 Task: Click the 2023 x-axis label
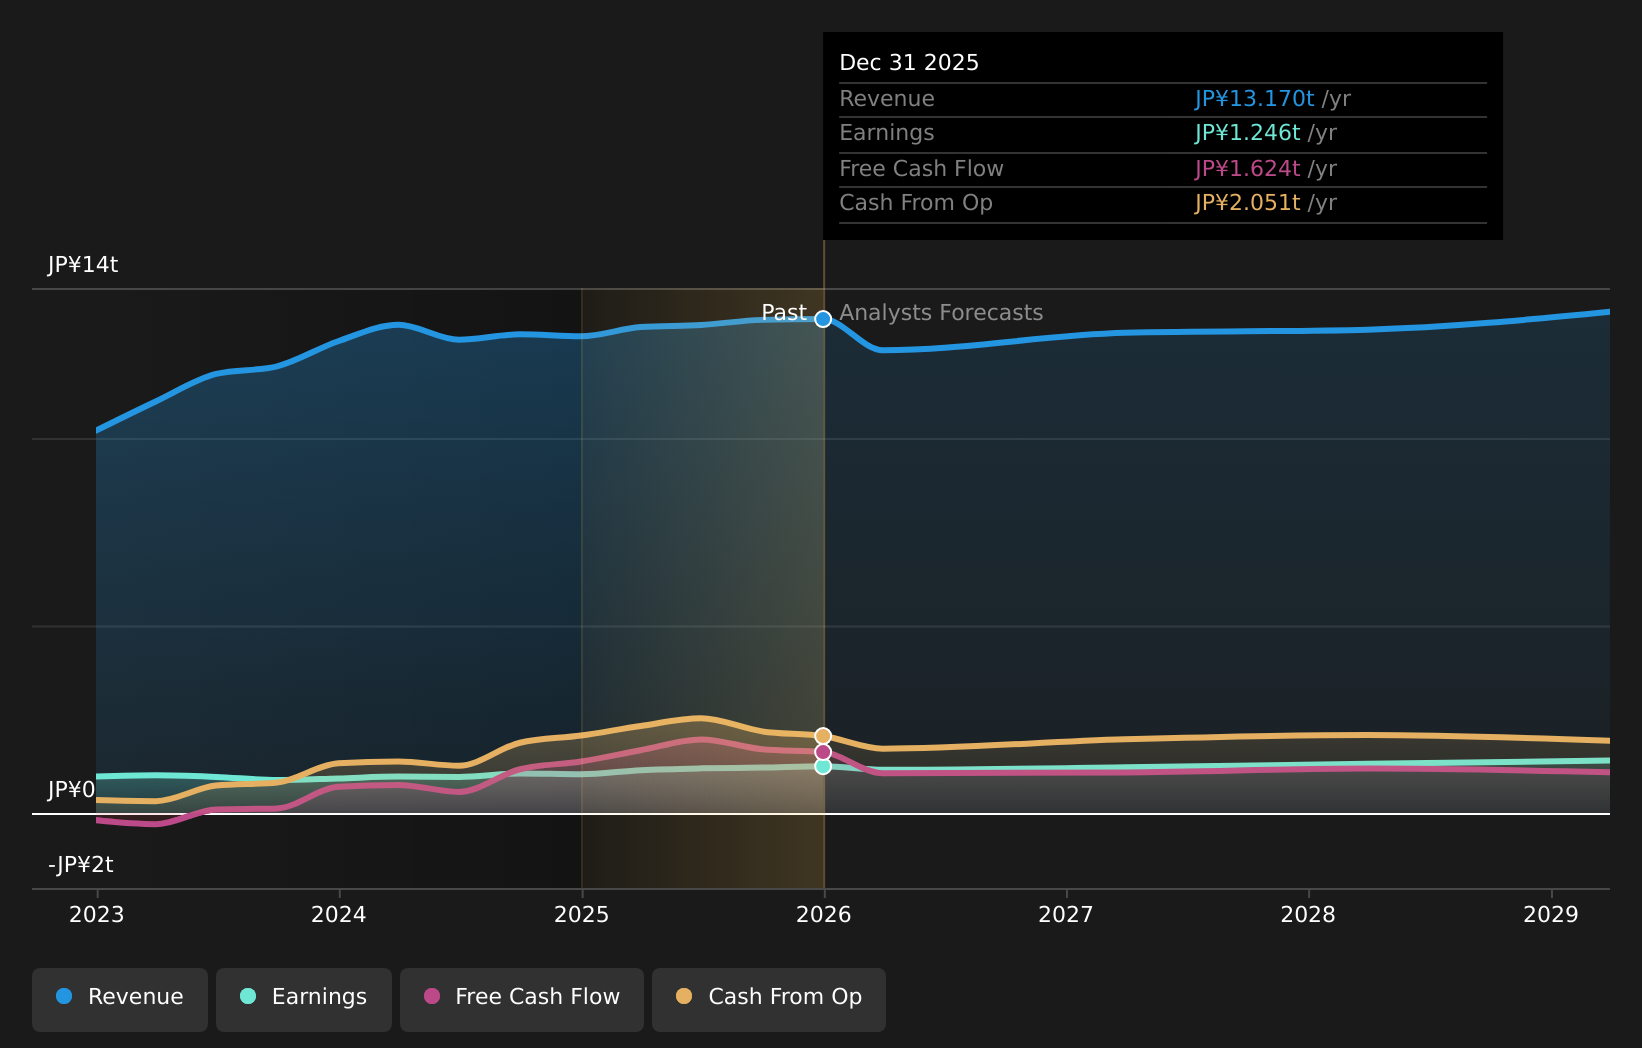(x=97, y=915)
